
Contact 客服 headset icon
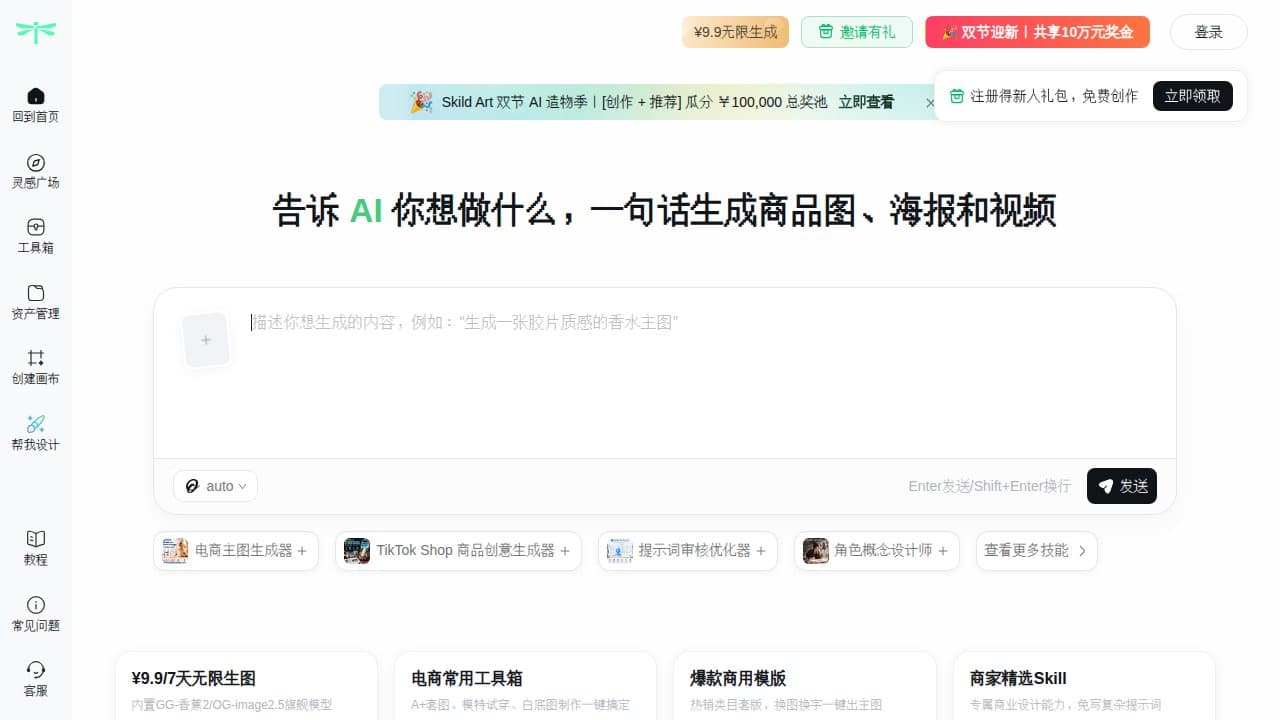[x=36, y=670]
